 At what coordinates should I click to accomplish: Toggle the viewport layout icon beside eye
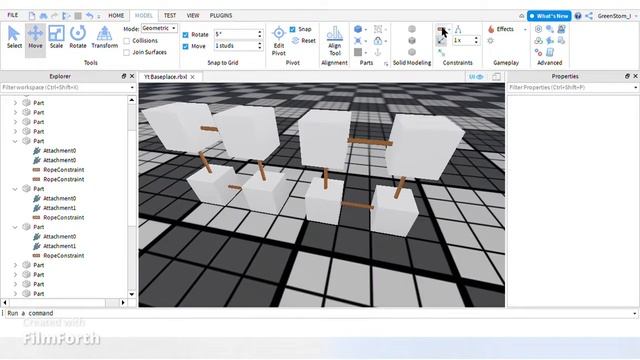pos(496,77)
